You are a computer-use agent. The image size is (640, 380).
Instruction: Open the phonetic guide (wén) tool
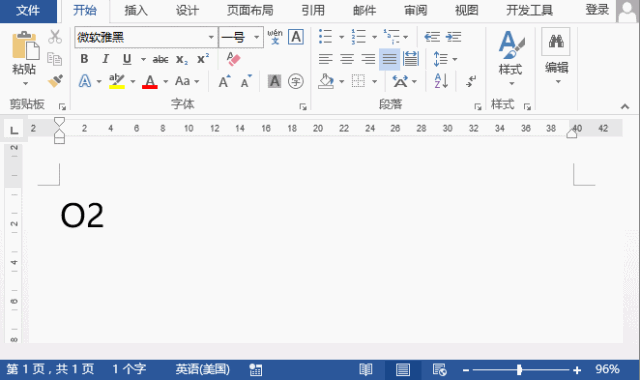coord(275,37)
